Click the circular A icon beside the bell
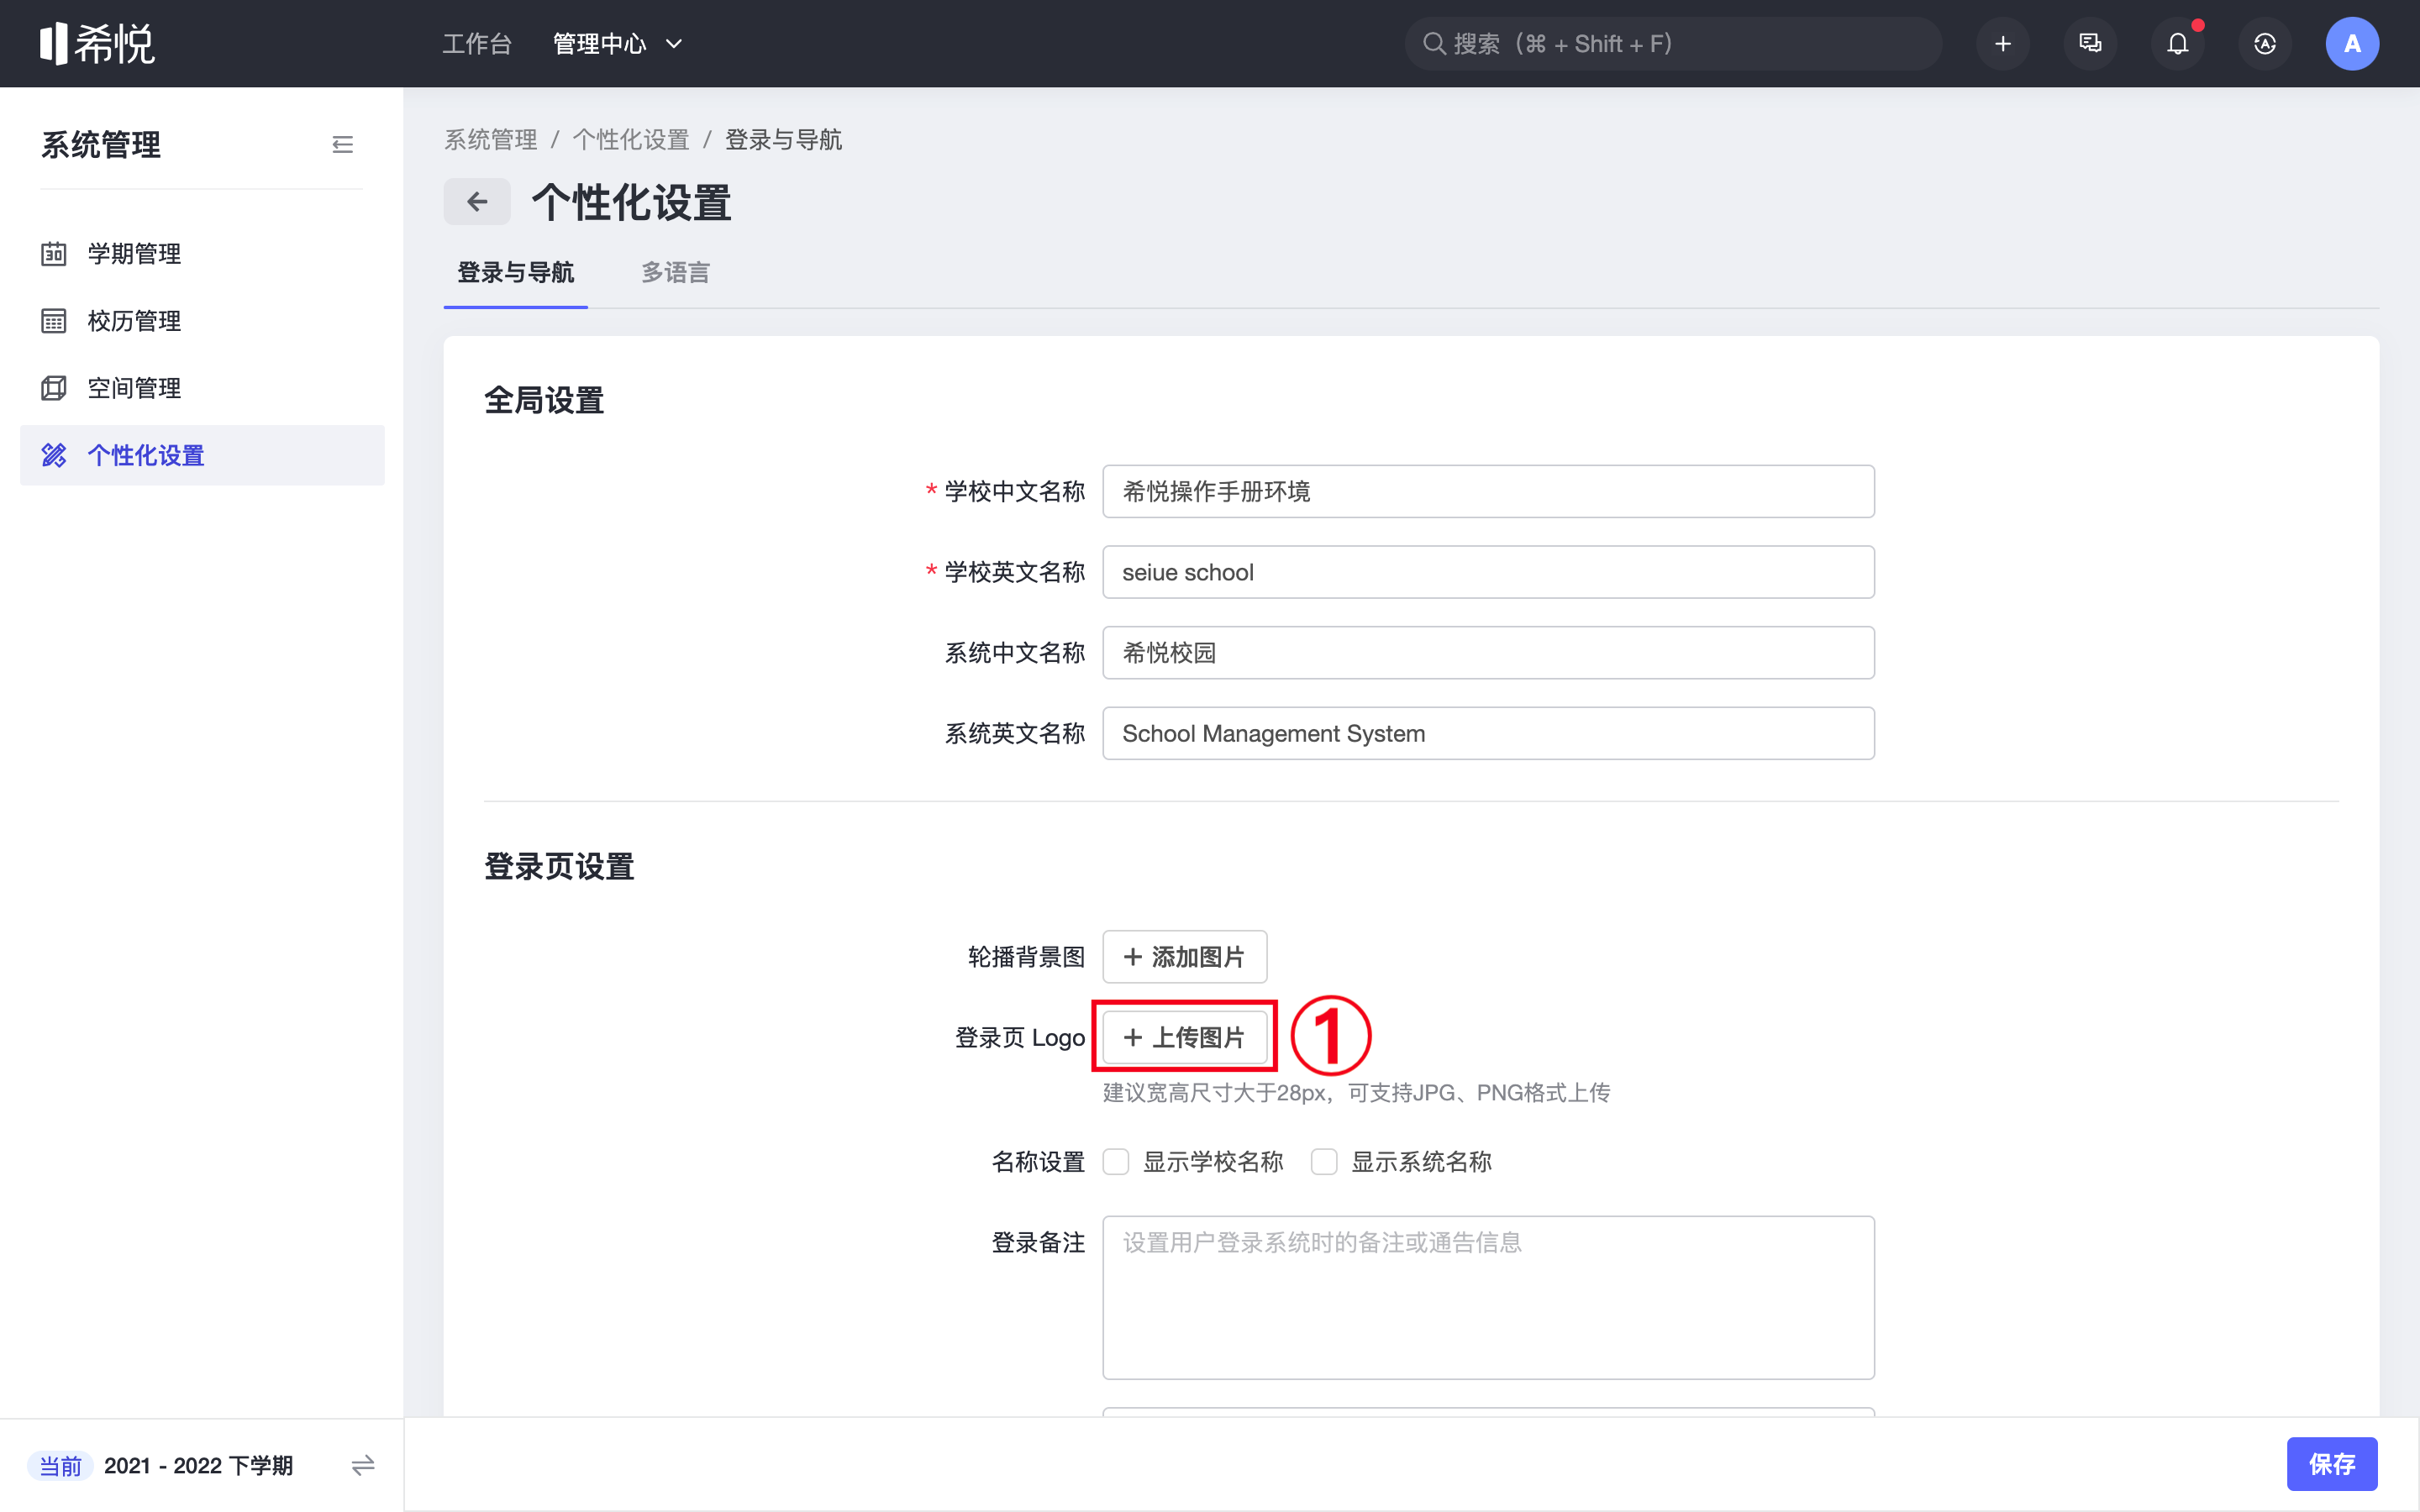The width and height of the screenshot is (2420, 1512). pos(2264,44)
